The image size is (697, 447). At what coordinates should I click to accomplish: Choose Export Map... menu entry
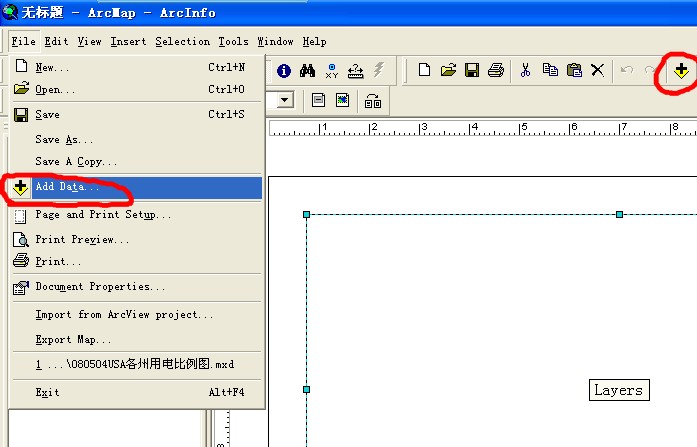(136, 339)
